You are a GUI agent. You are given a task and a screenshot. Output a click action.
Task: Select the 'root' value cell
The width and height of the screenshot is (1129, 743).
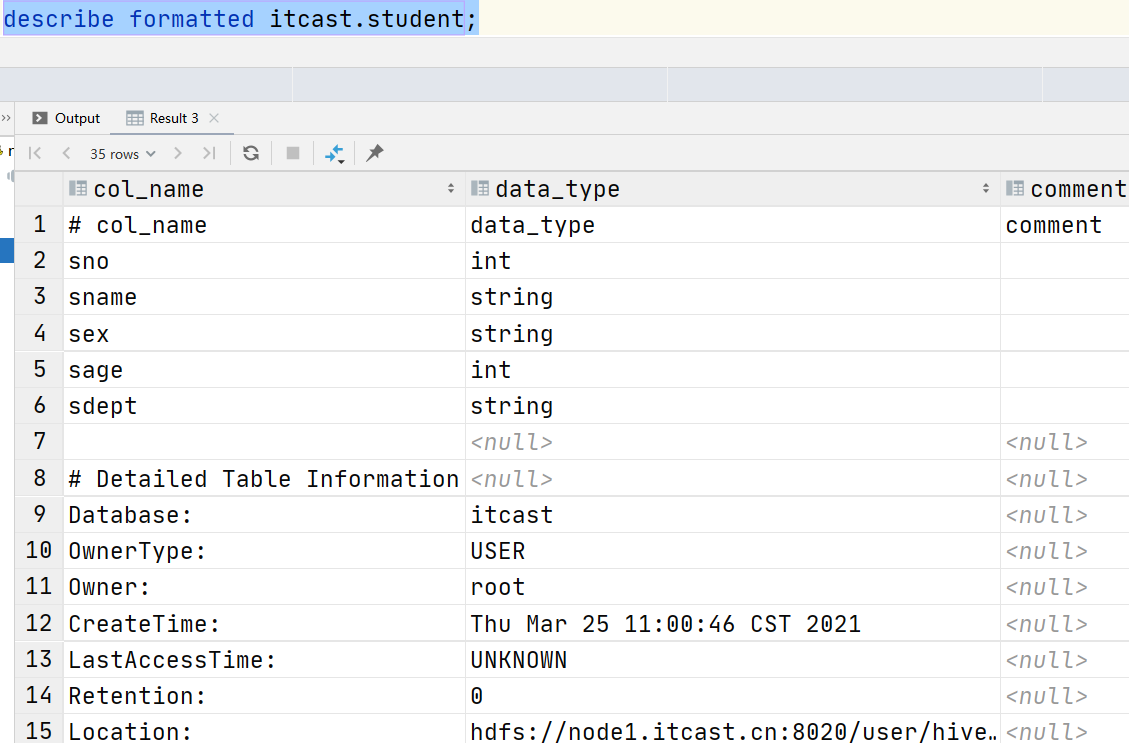pos(733,587)
